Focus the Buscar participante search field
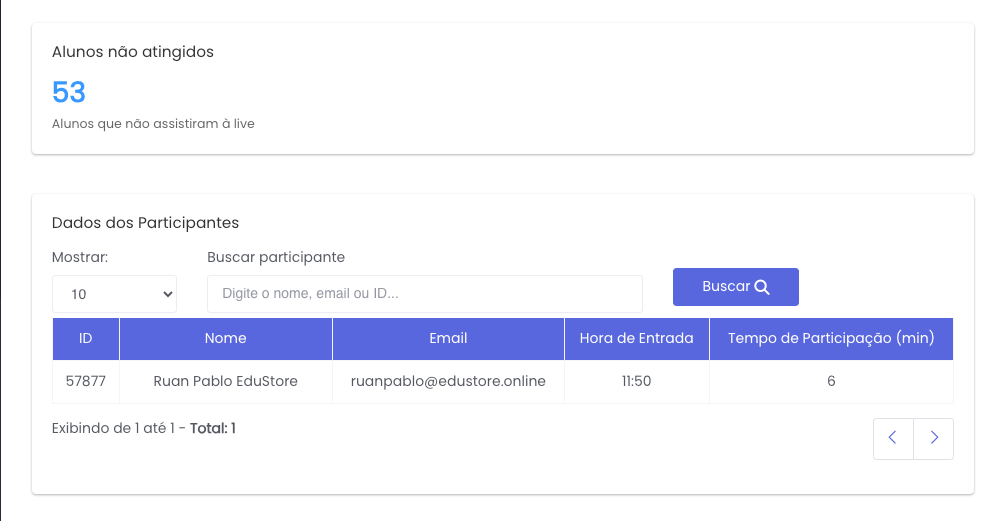1004x521 pixels. [424, 294]
